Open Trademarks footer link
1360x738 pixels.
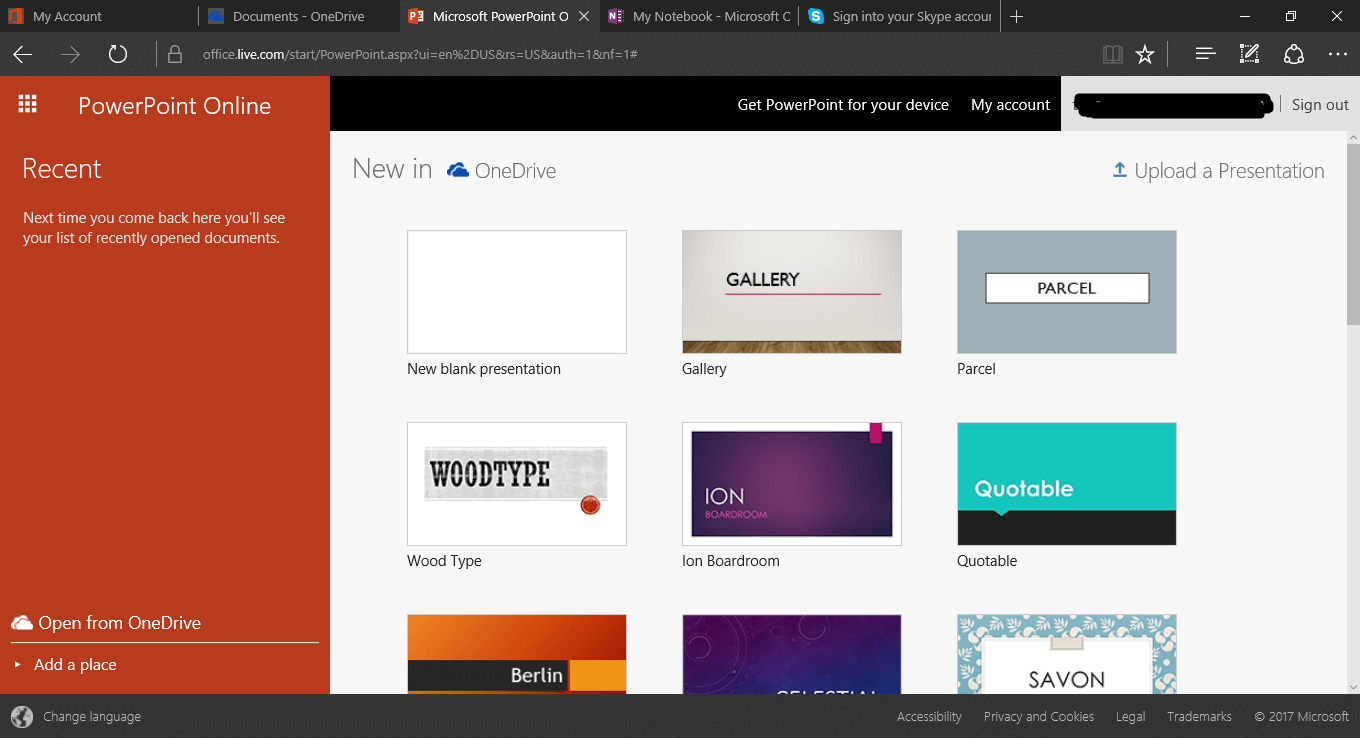1197,716
